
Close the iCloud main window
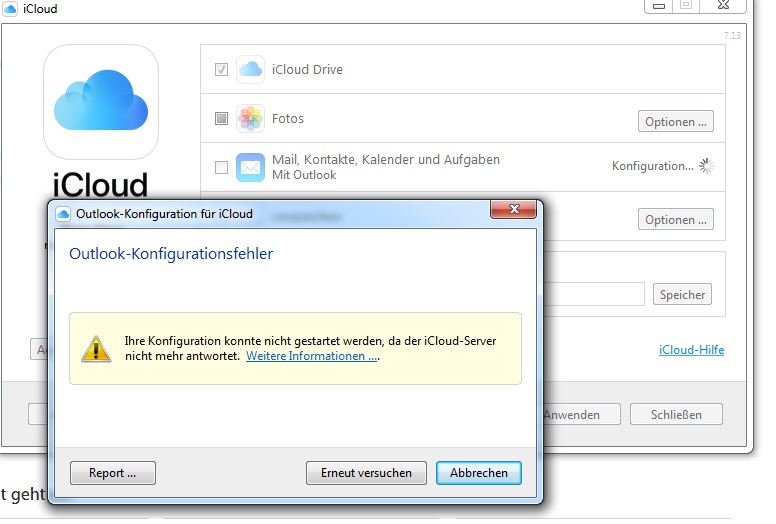[723, 6]
